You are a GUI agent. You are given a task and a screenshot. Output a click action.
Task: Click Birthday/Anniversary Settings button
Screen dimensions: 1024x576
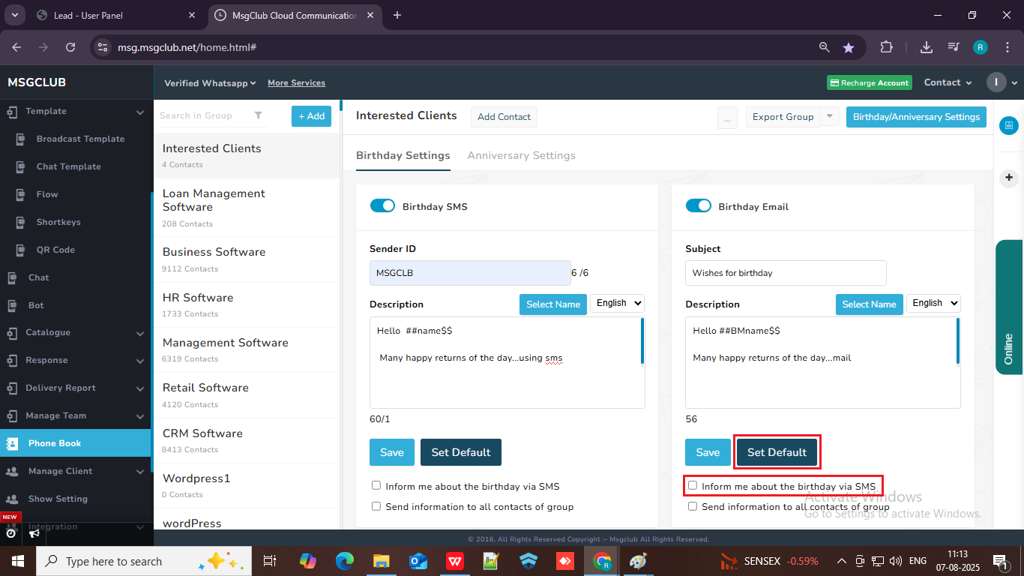(x=916, y=117)
